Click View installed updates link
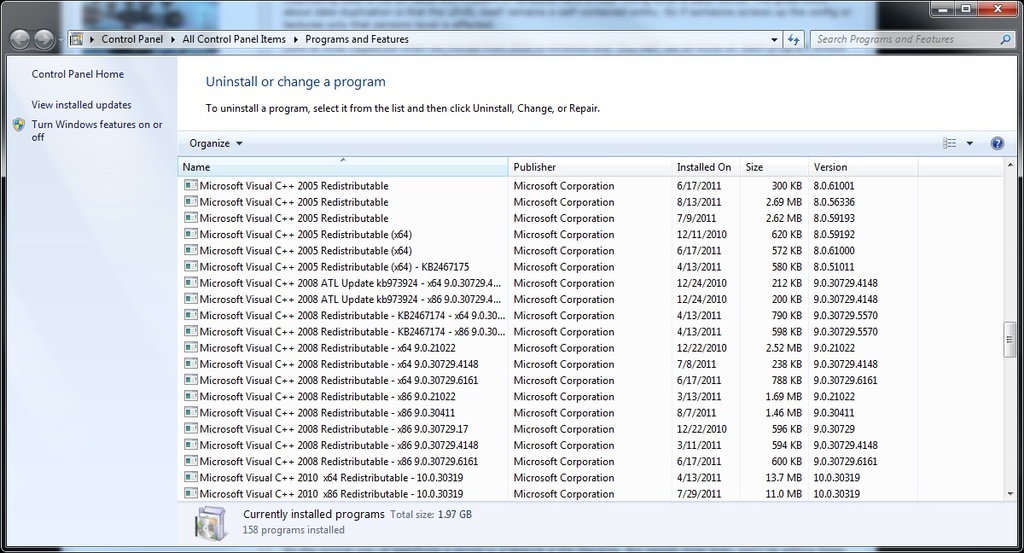The height and width of the screenshot is (553, 1024). [x=81, y=105]
